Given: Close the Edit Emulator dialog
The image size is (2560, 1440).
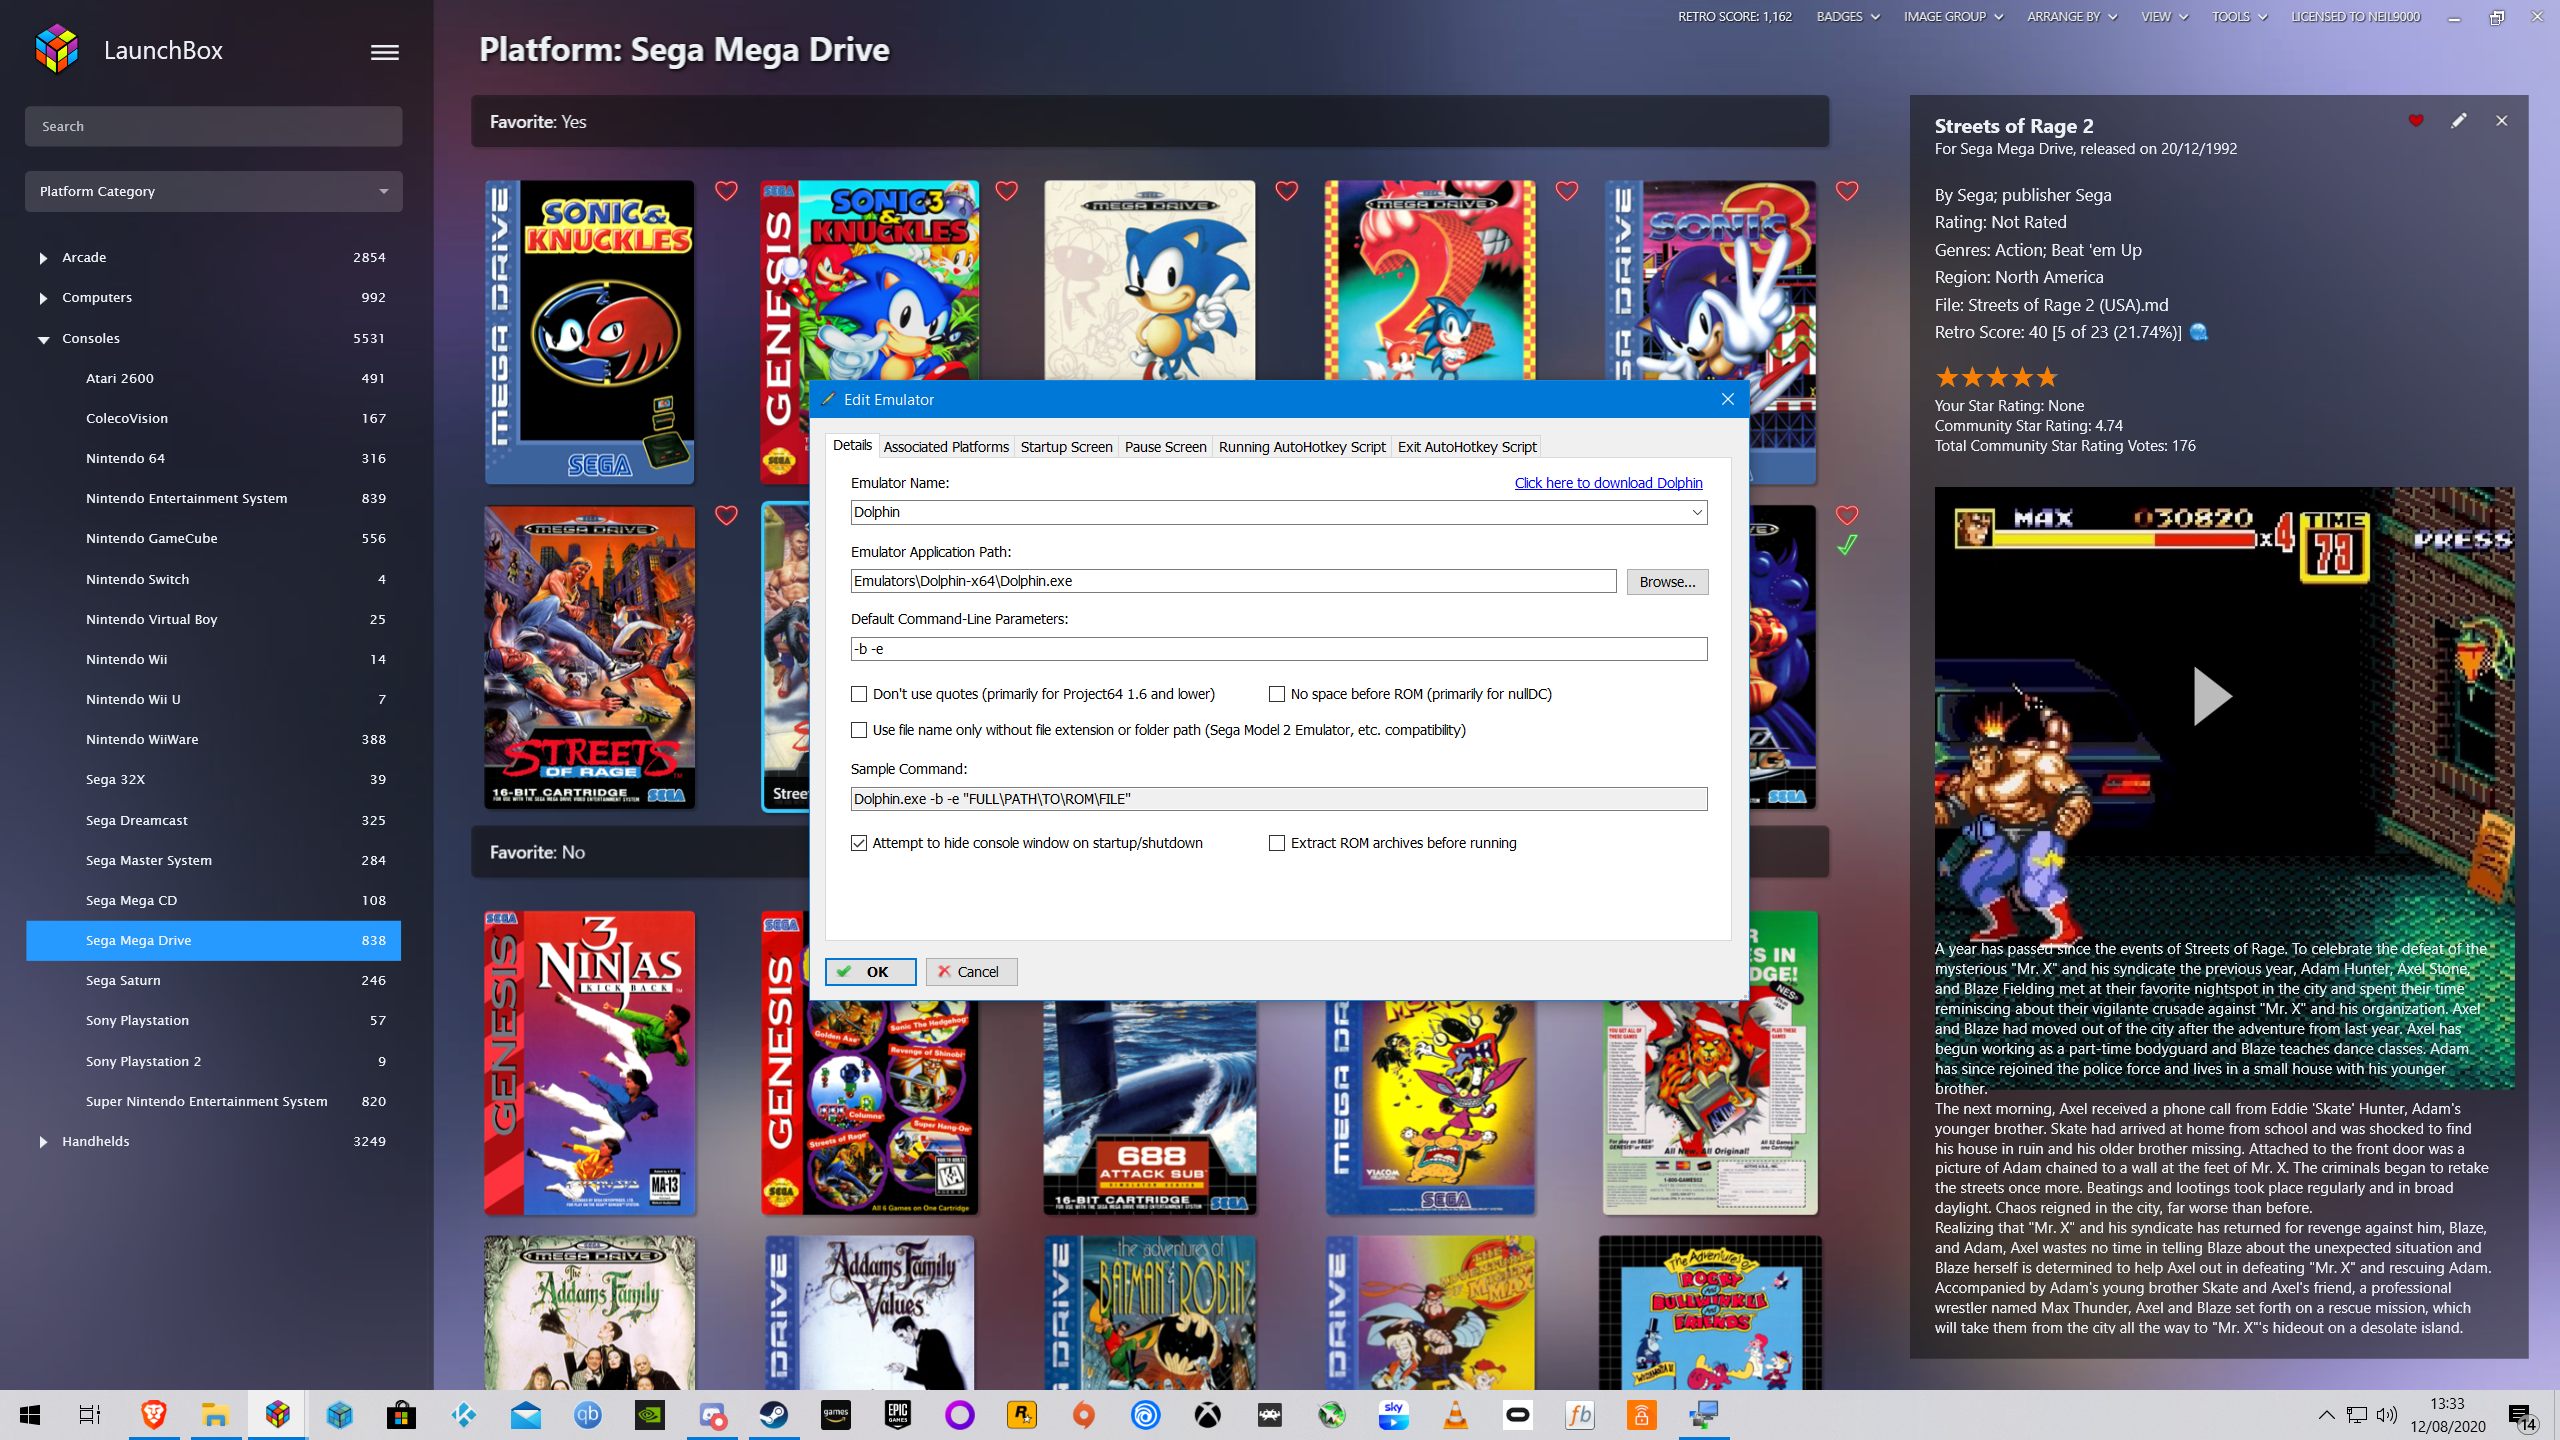Looking at the screenshot, I should 1727,399.
